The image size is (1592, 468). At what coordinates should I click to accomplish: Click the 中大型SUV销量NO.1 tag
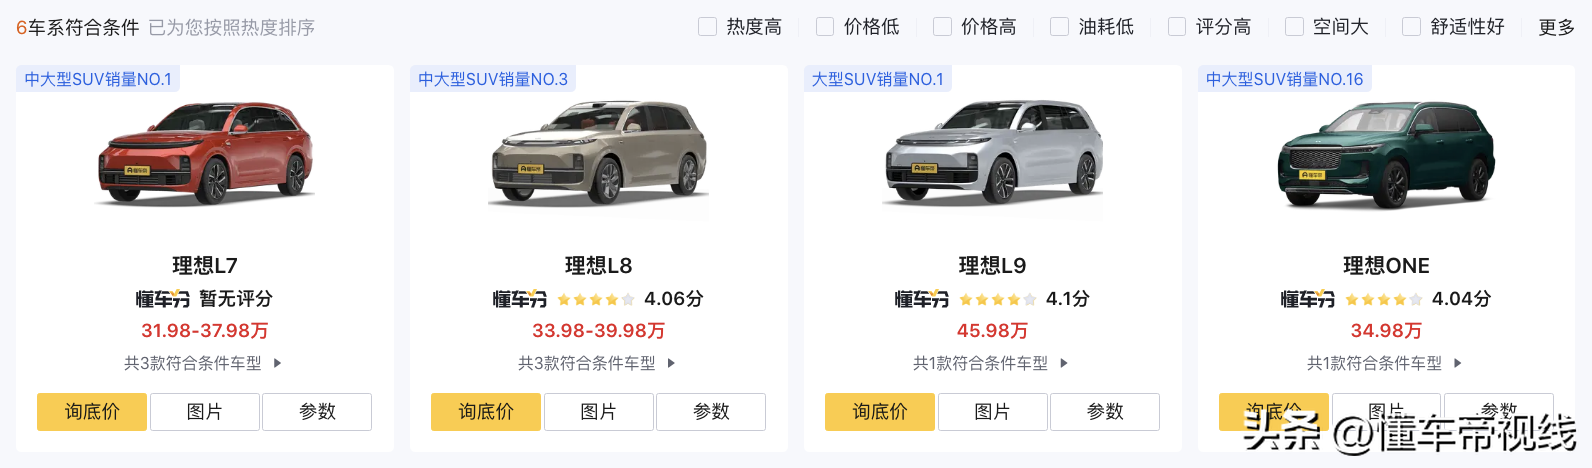(x=98, y=79)
